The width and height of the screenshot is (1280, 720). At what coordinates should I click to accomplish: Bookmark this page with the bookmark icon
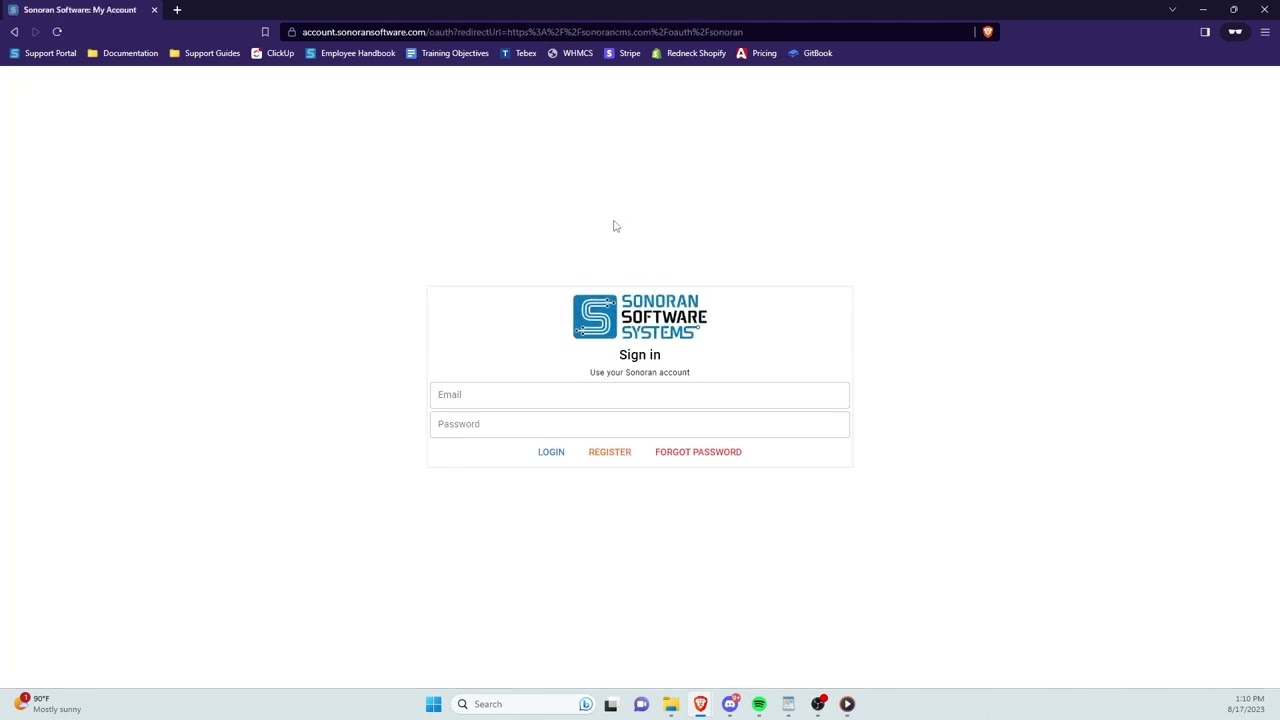[x=265, y=32]
